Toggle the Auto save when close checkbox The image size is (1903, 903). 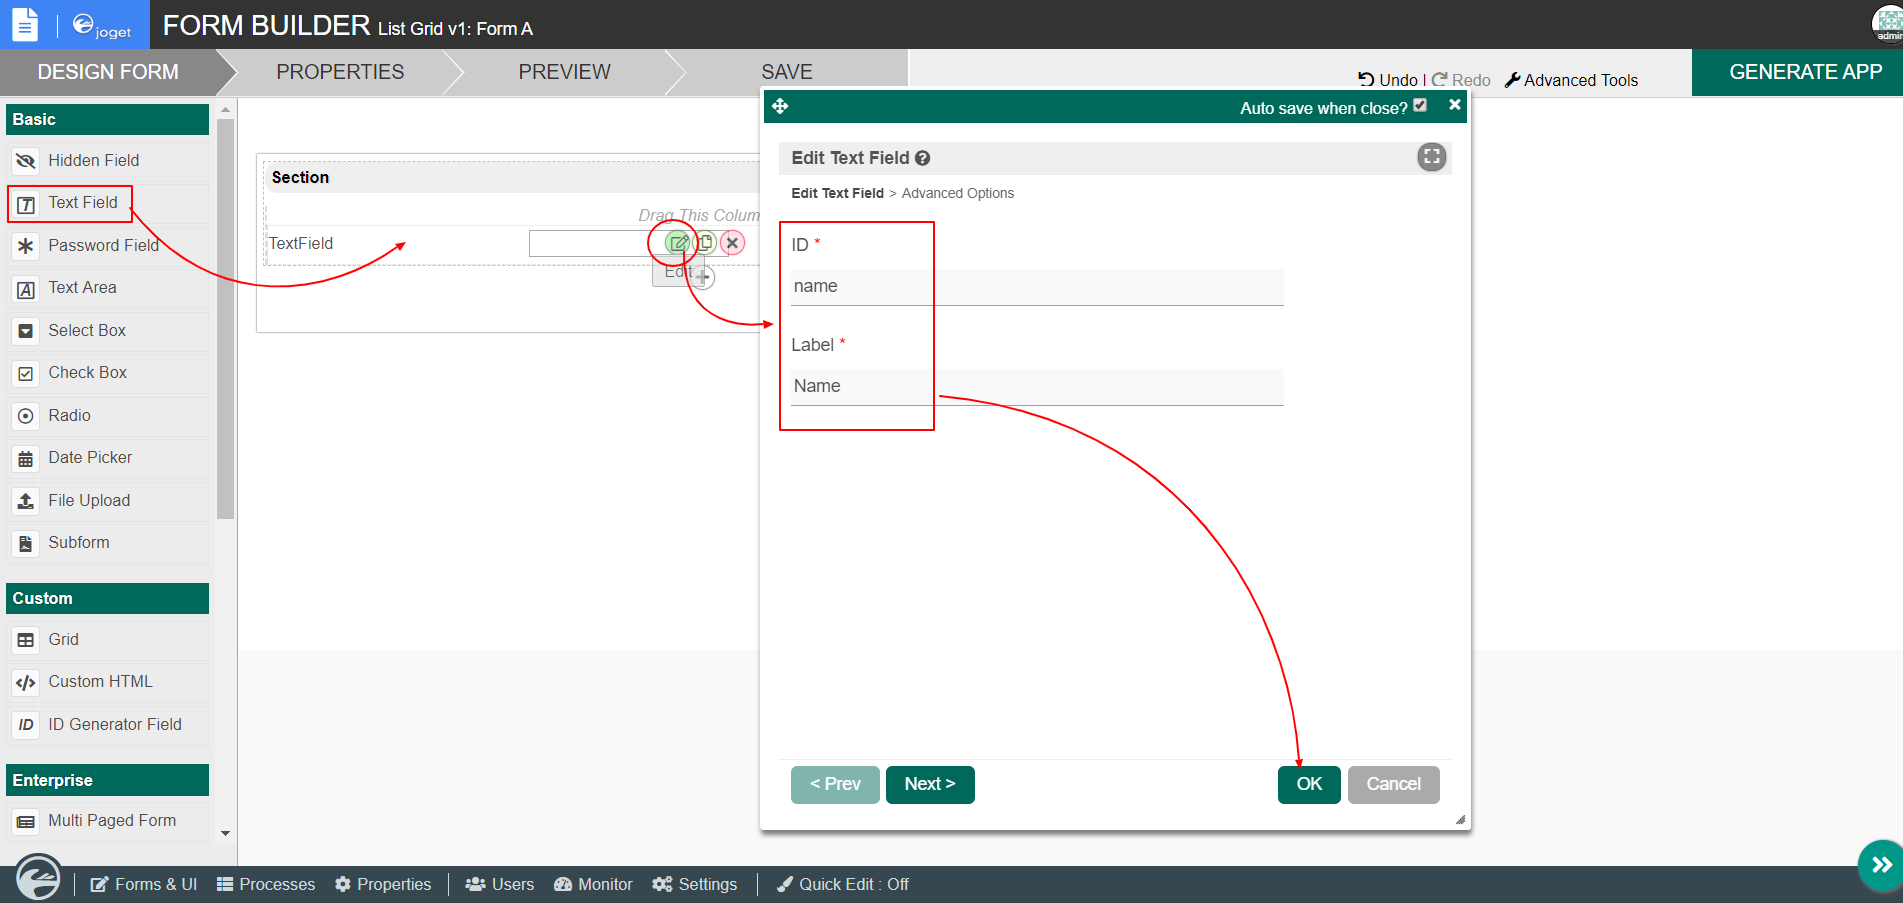pos(1420,106)
